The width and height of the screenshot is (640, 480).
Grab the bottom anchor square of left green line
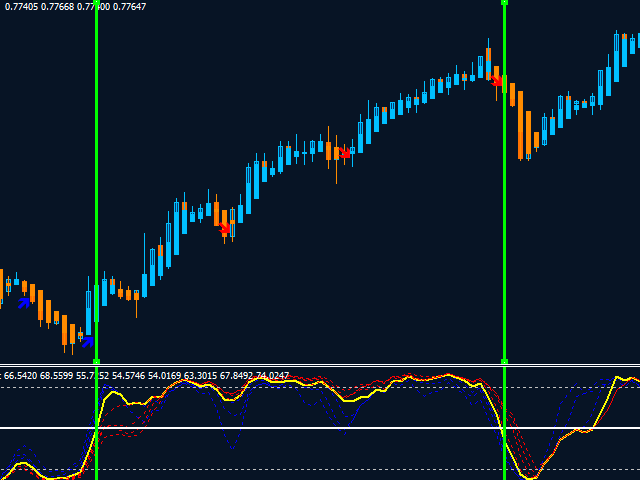click(x=96, y=362)
